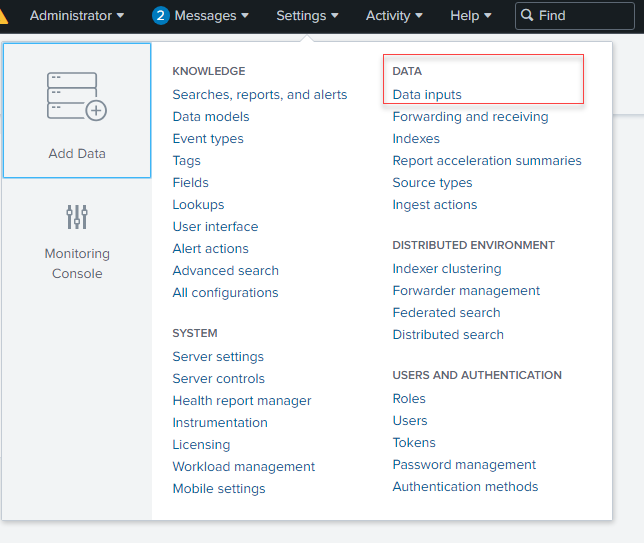644x543 pixels.
Task: Open the Users link
Action: pyautogui.click(x=410, y=421)
